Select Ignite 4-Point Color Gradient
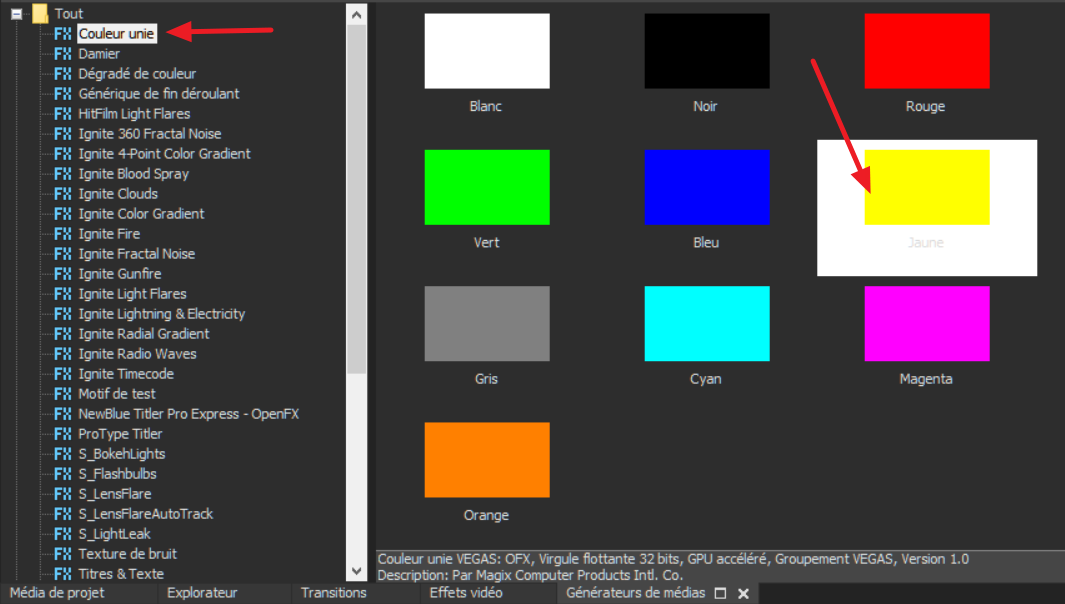The height and width of the screenshot is (604, 1065). (x=164, y=154)
